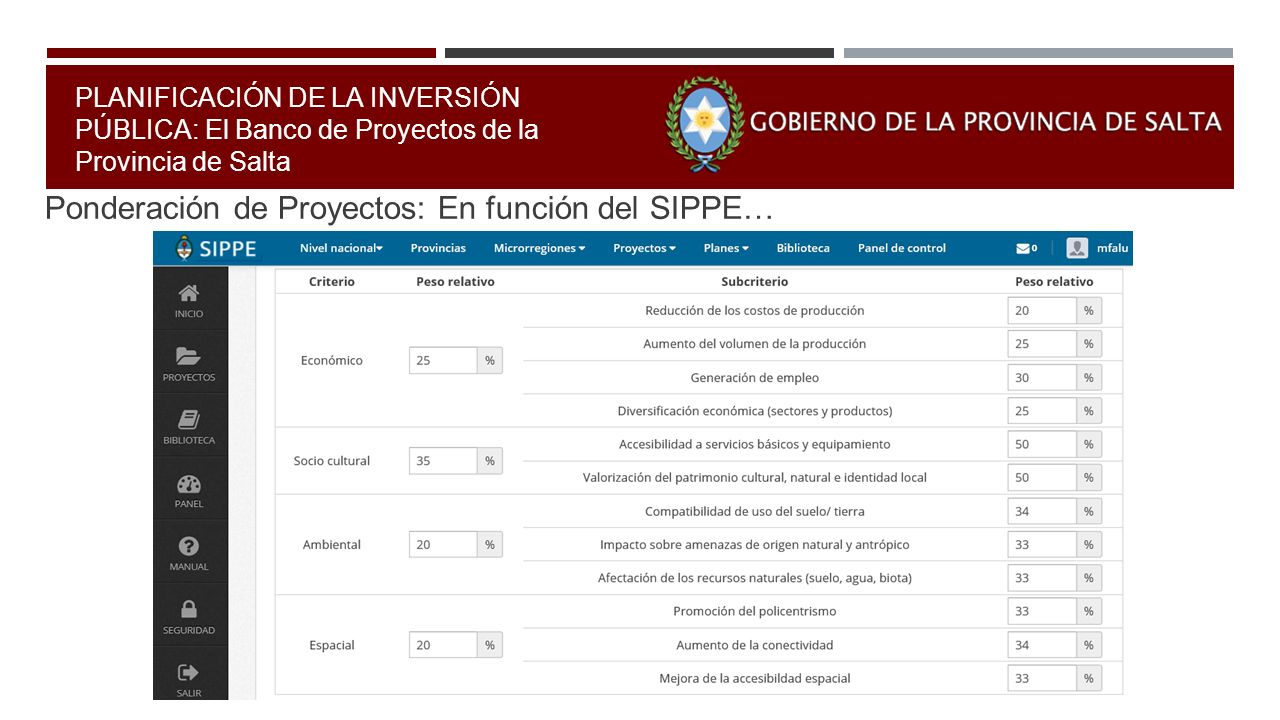
Task: Click the Espacial criterion label
Action: (332, 645)
